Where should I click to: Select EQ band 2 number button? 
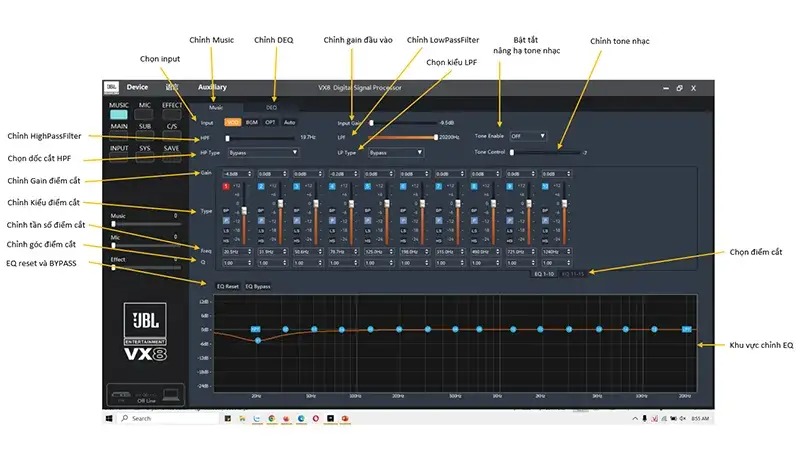(x=261, y=186)
